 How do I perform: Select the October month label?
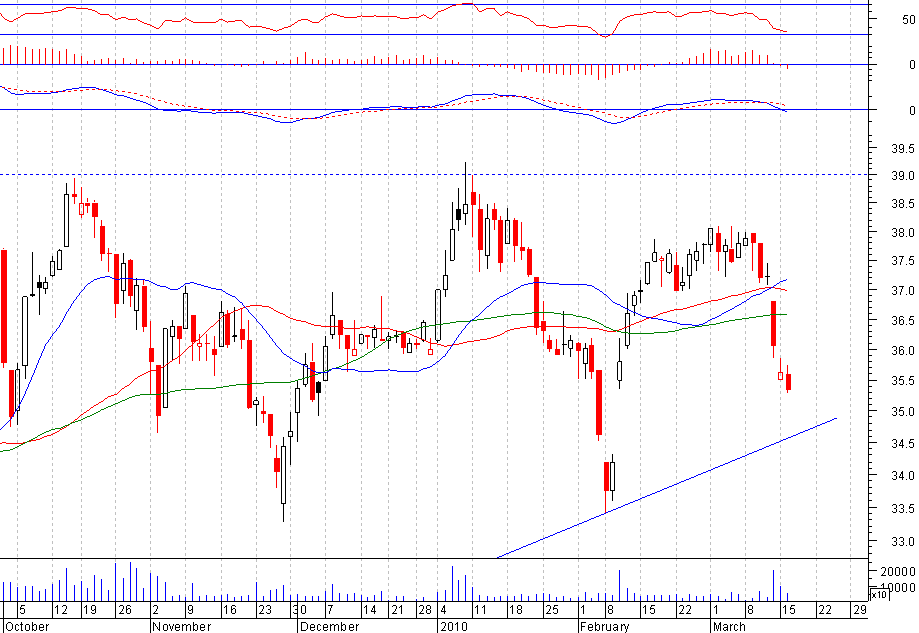tap(27, 627)
